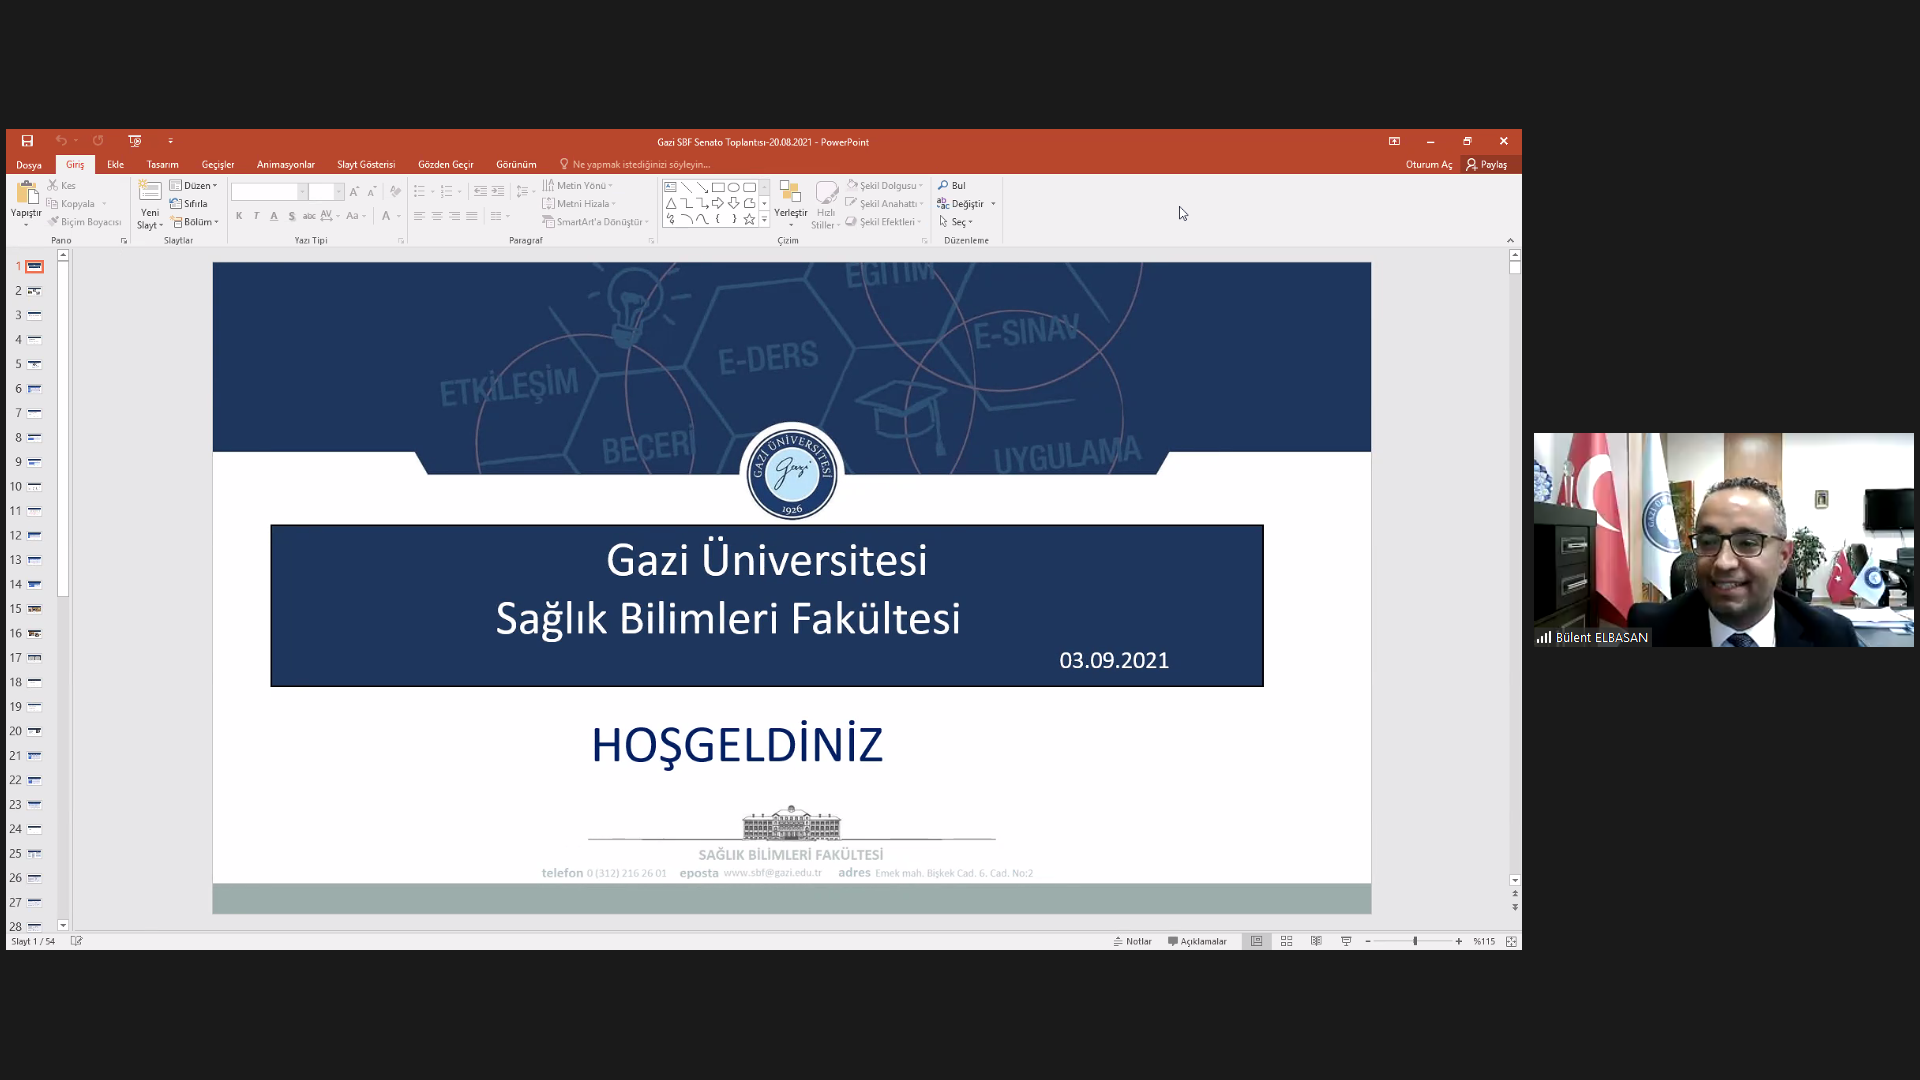This screenshot has width=1920, height=1080.
Task: Click the Kes (Cut) scissors icon
Action: [53, 185]
